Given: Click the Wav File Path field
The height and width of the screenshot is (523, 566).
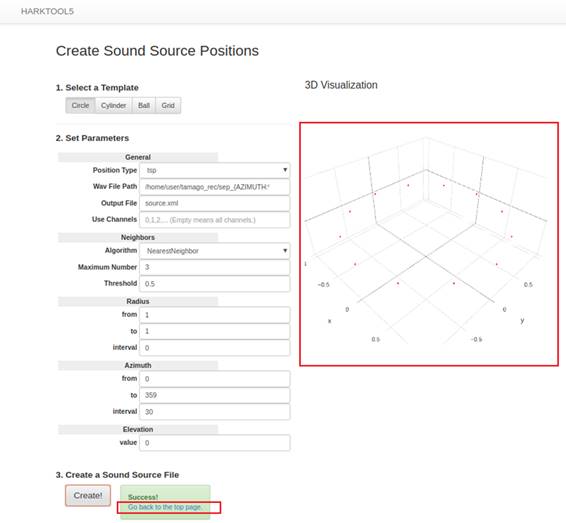Looking at the screenshot, I should (x=215, y=187).
